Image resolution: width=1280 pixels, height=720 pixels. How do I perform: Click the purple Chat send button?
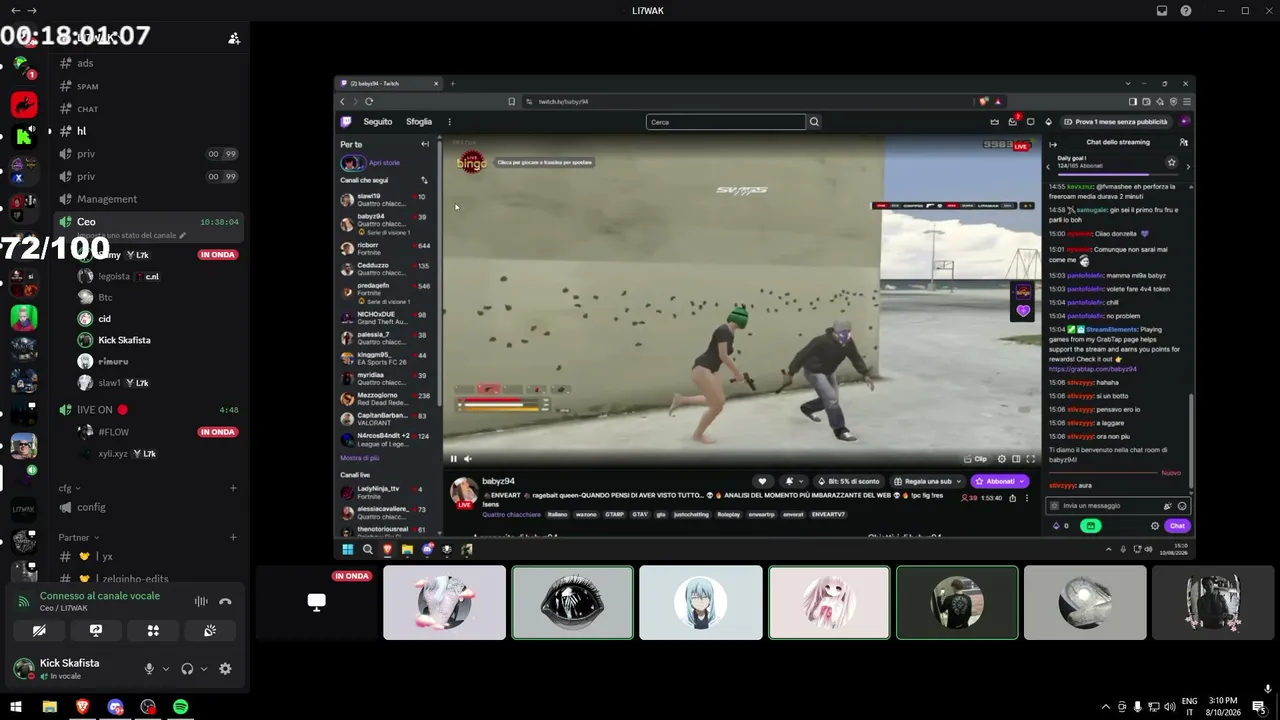point(1177,526)
